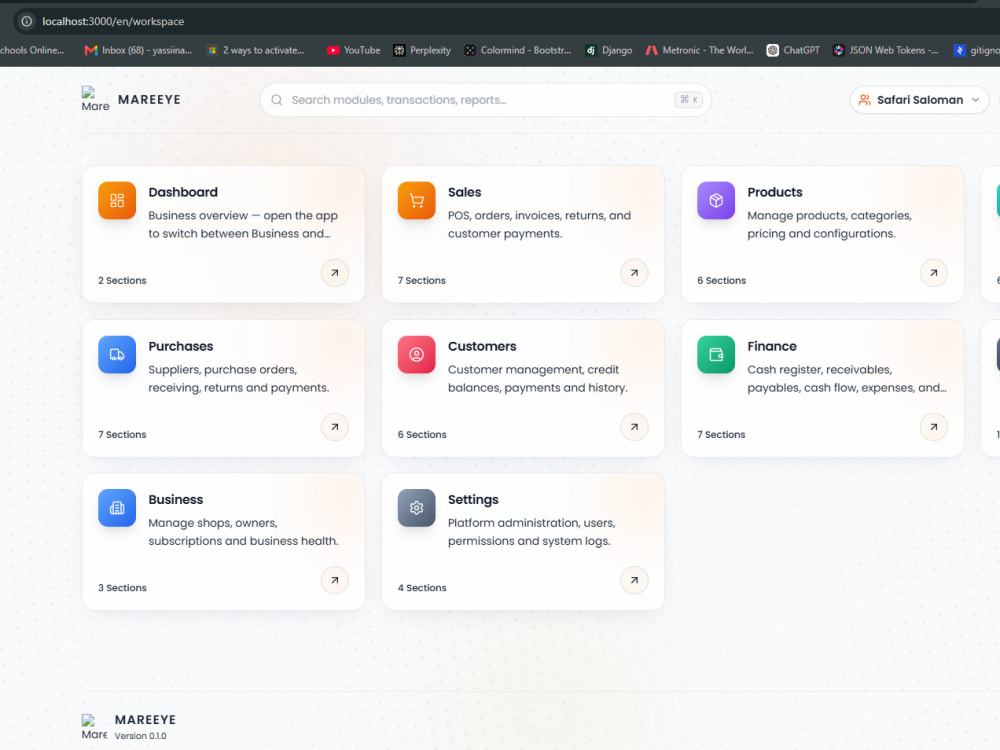Image resolution: width=1000 pixels, height=750 pixels.
Task: Expand the Safari Saloman dropdown chevron
Action: tap(975, 100)
